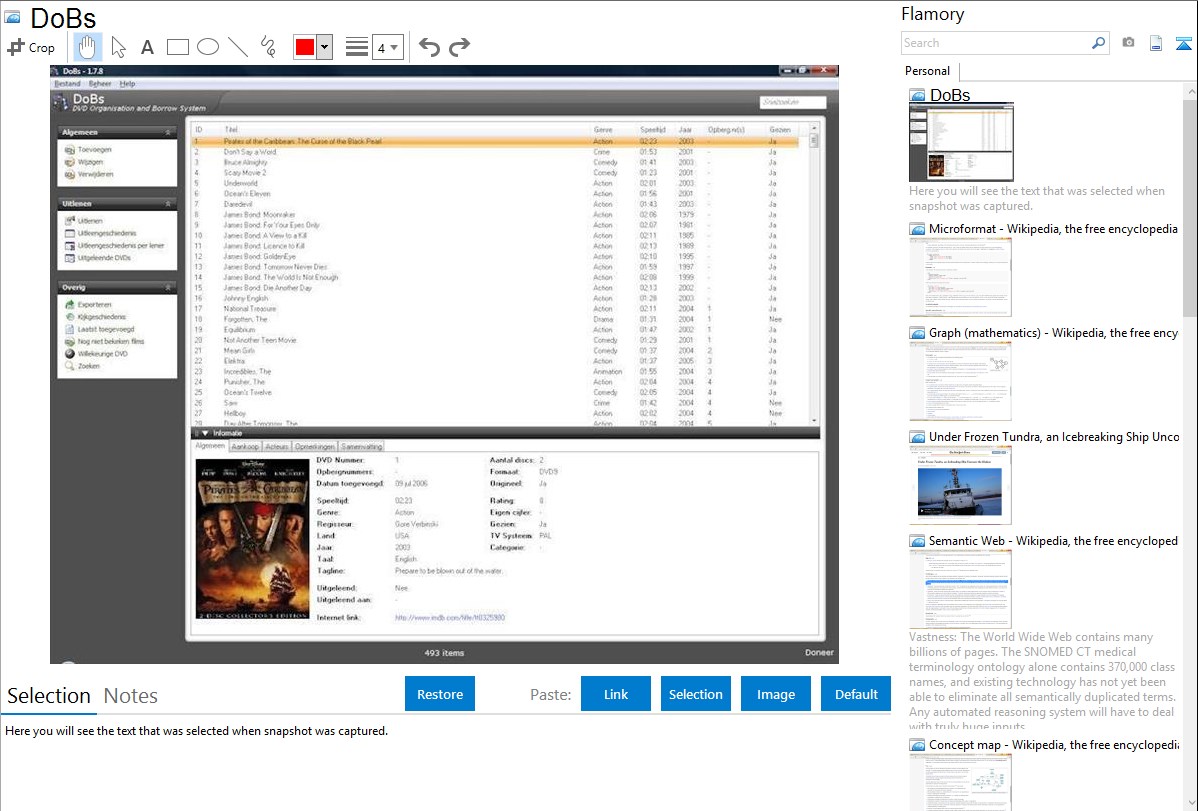Activate the hand pan tool
Viewport: 1198px width, 811px height.
[x=87, y=47]
